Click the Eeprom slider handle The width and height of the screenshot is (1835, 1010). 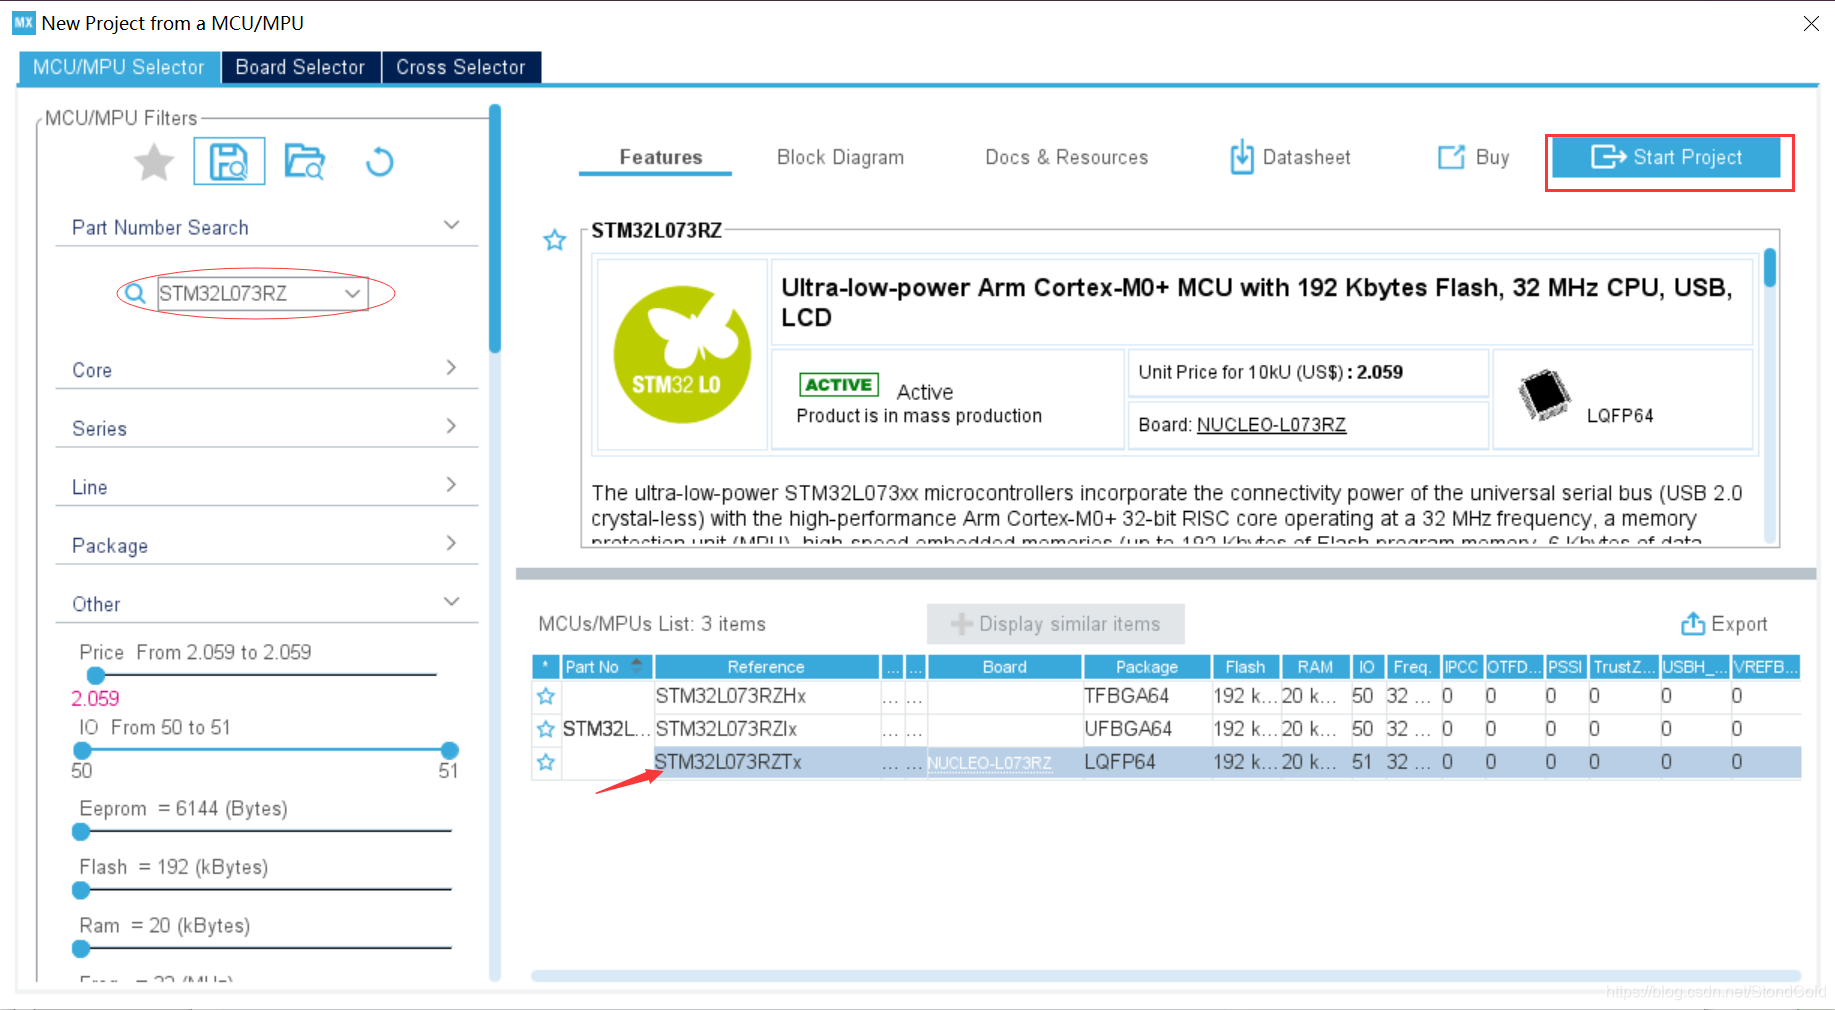click(81, 831)
